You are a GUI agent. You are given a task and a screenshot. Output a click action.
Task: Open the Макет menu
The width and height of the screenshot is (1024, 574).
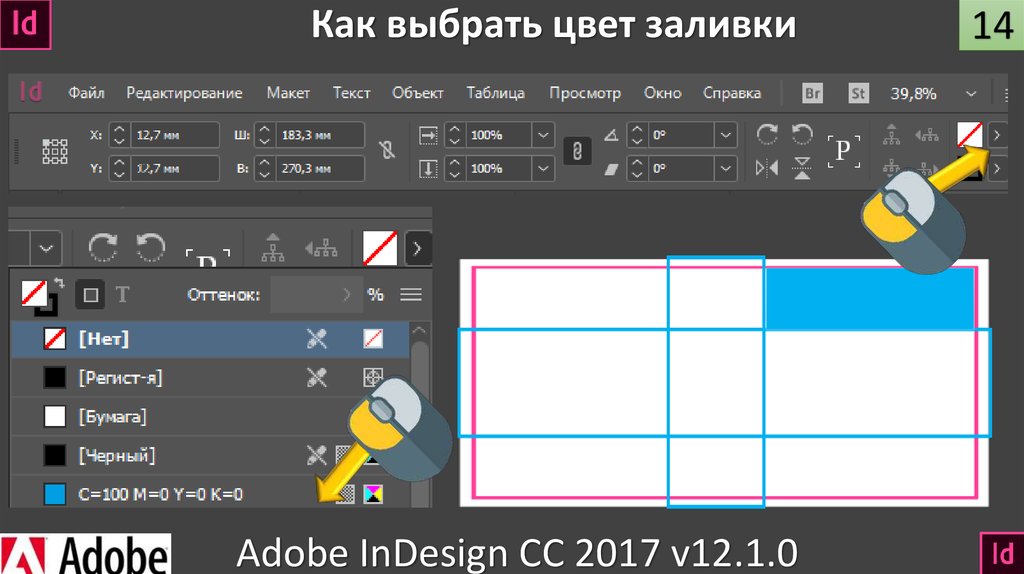(x=288, y=93)
